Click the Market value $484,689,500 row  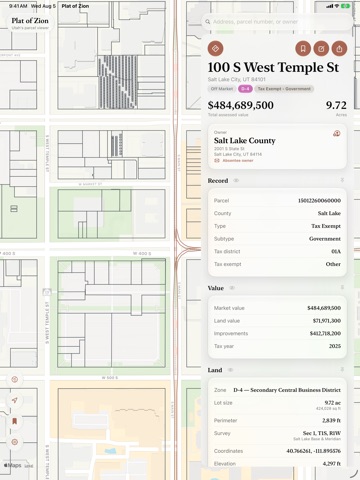point(277,308)
